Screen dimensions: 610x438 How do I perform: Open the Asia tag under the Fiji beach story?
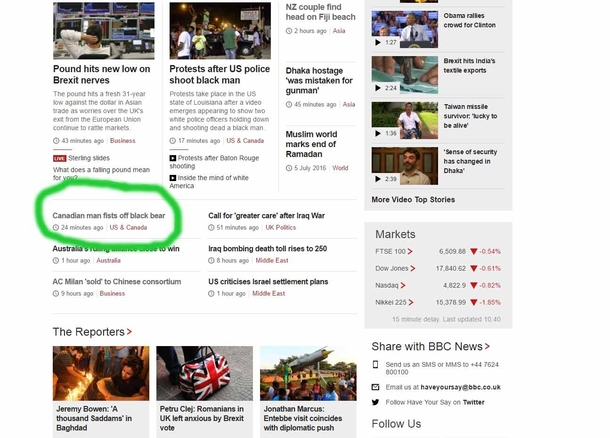(x=339, y=31)
